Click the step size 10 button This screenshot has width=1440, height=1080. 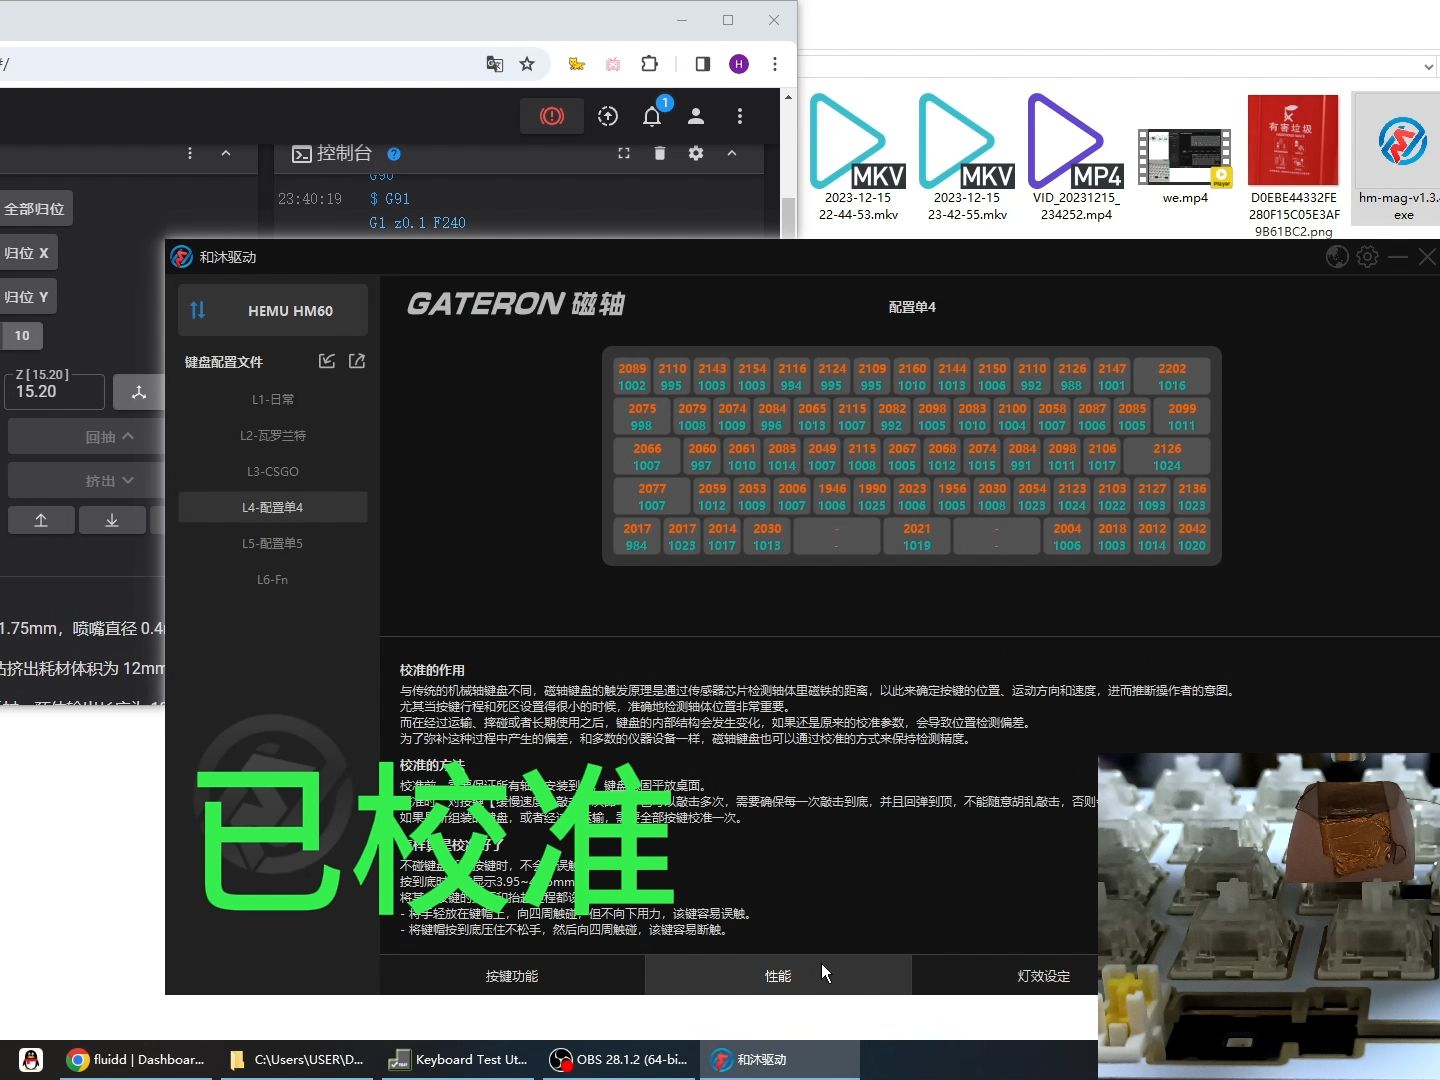pos(22,336)
